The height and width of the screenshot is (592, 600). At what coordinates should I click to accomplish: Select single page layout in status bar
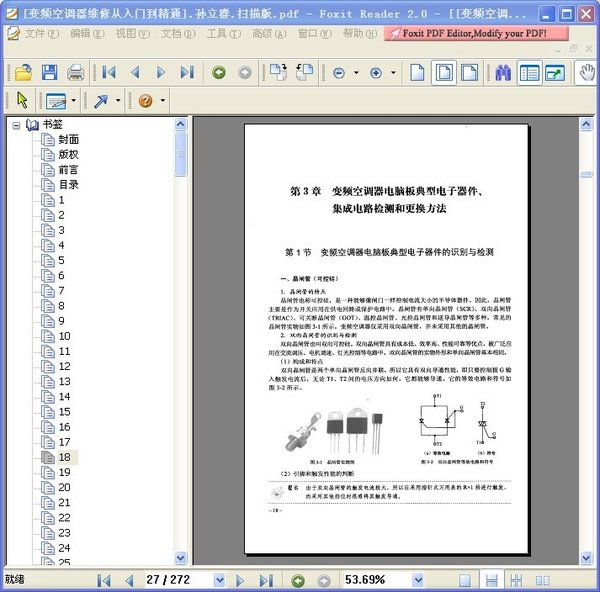[x=465, y=581]
